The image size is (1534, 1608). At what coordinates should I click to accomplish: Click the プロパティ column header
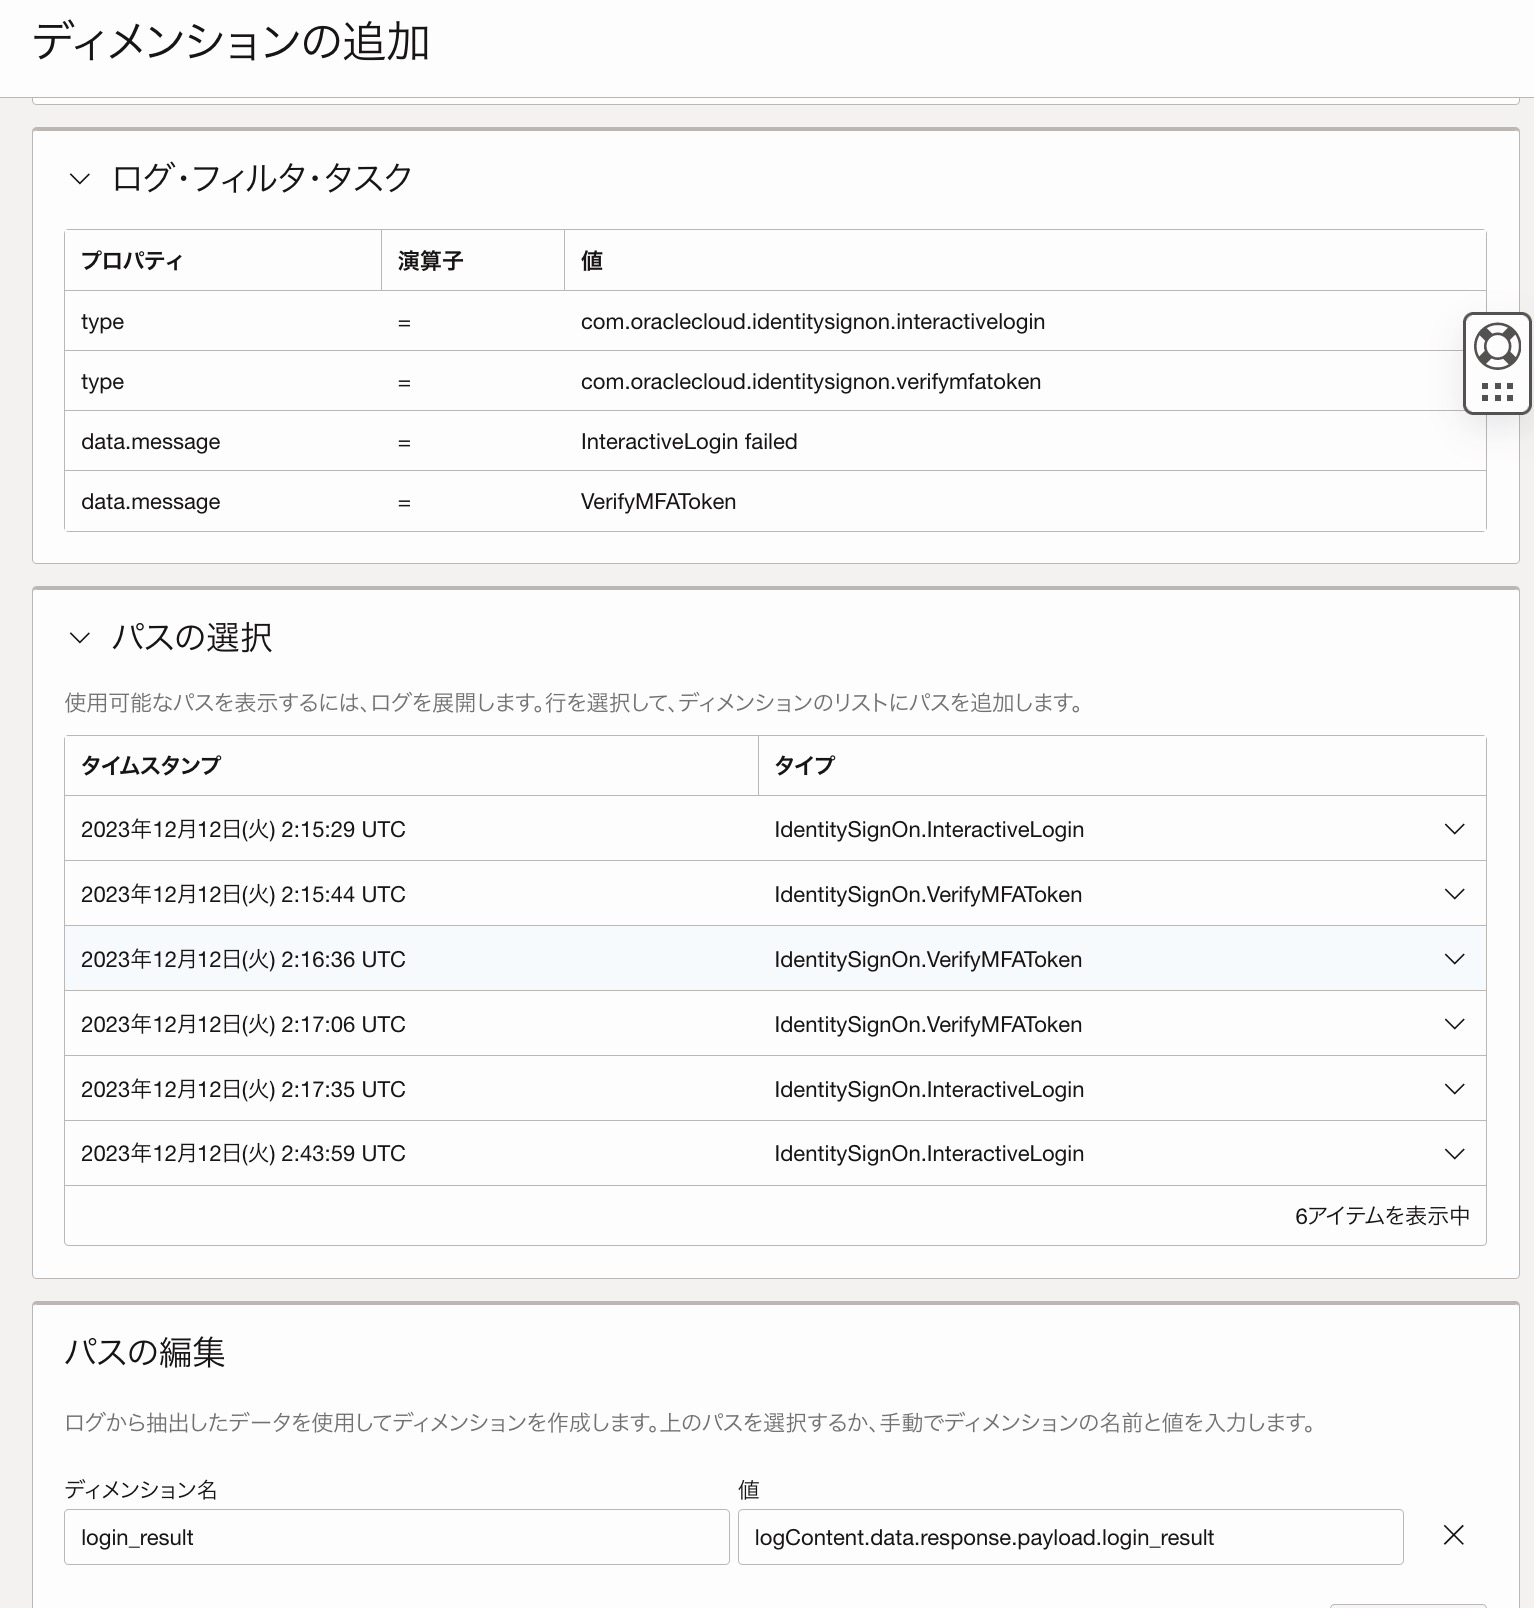pyautogui.click(x=132, y=261)
